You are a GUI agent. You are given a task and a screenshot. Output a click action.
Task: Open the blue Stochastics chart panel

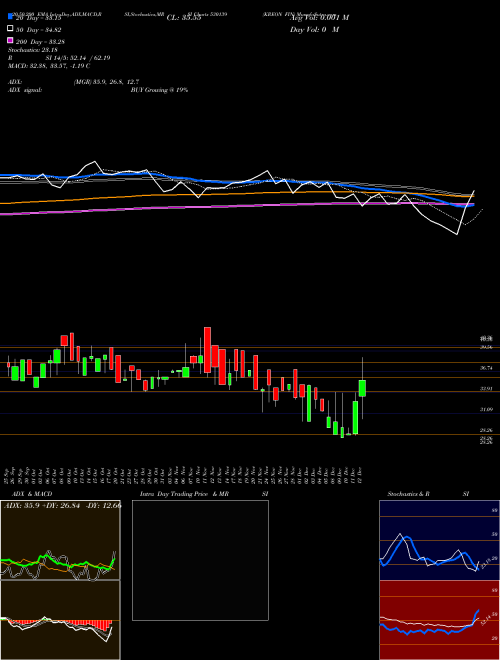[x=439, y=540]
